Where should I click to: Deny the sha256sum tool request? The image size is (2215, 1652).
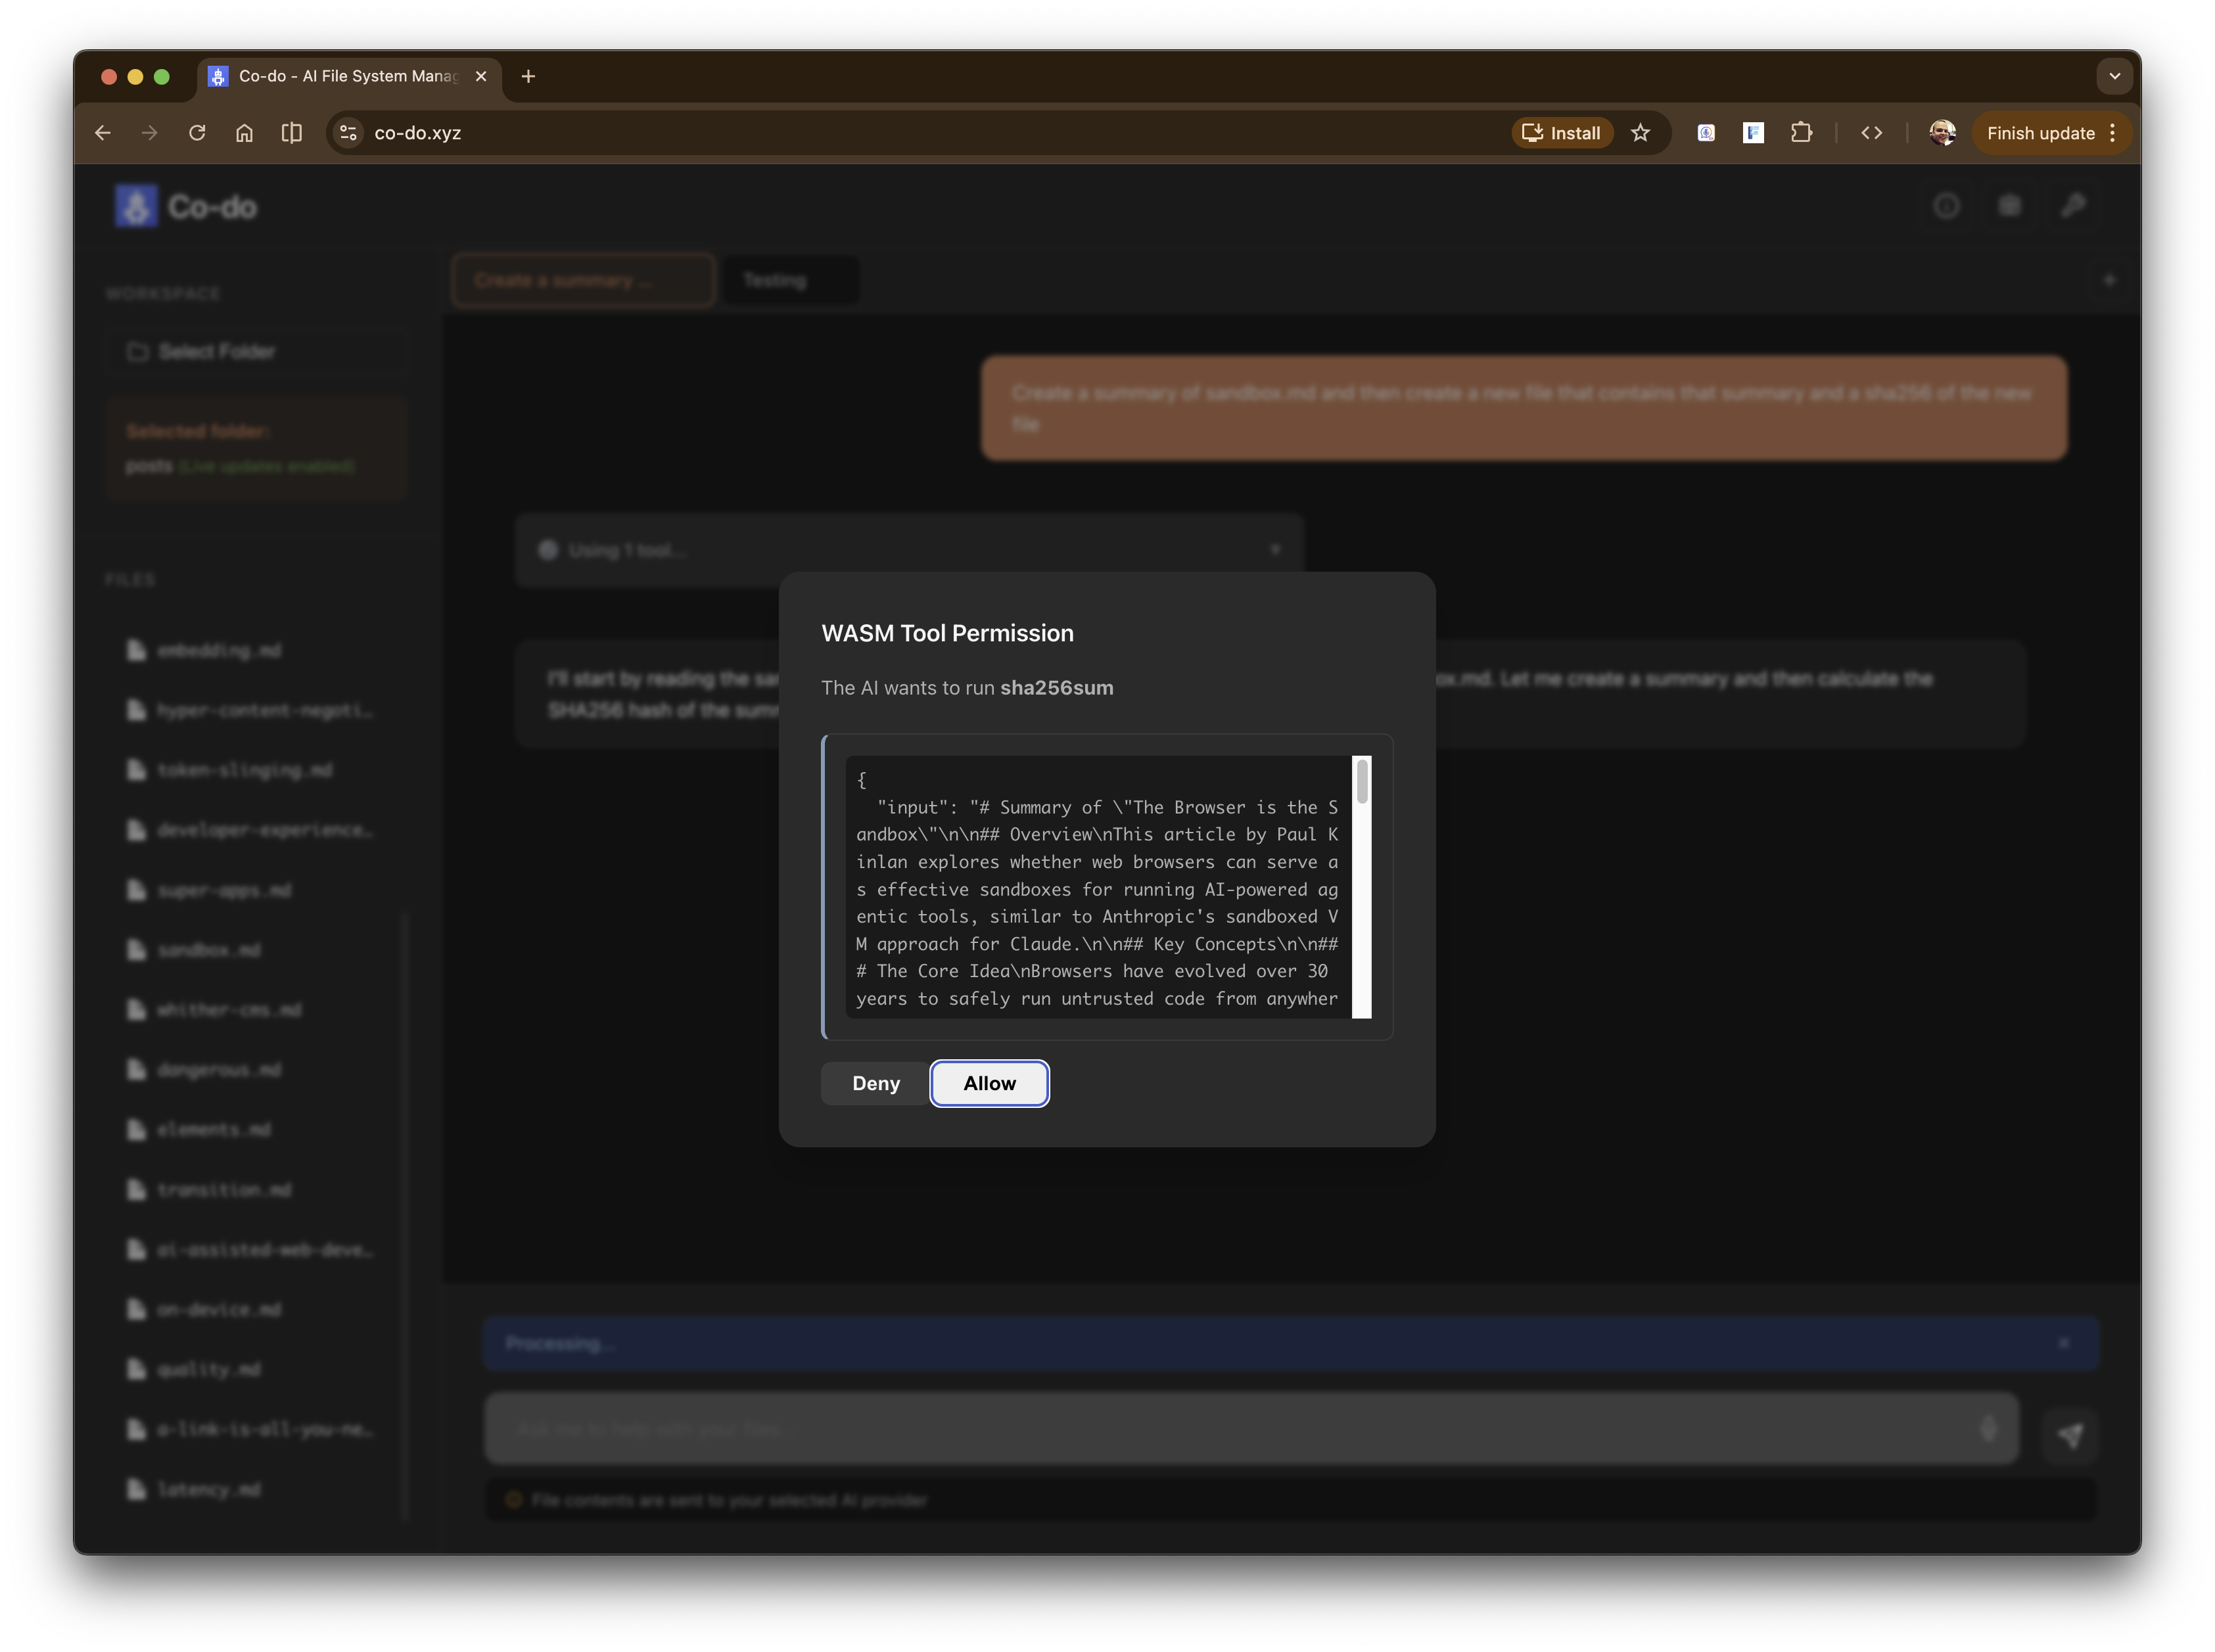tap(875, 1083)
